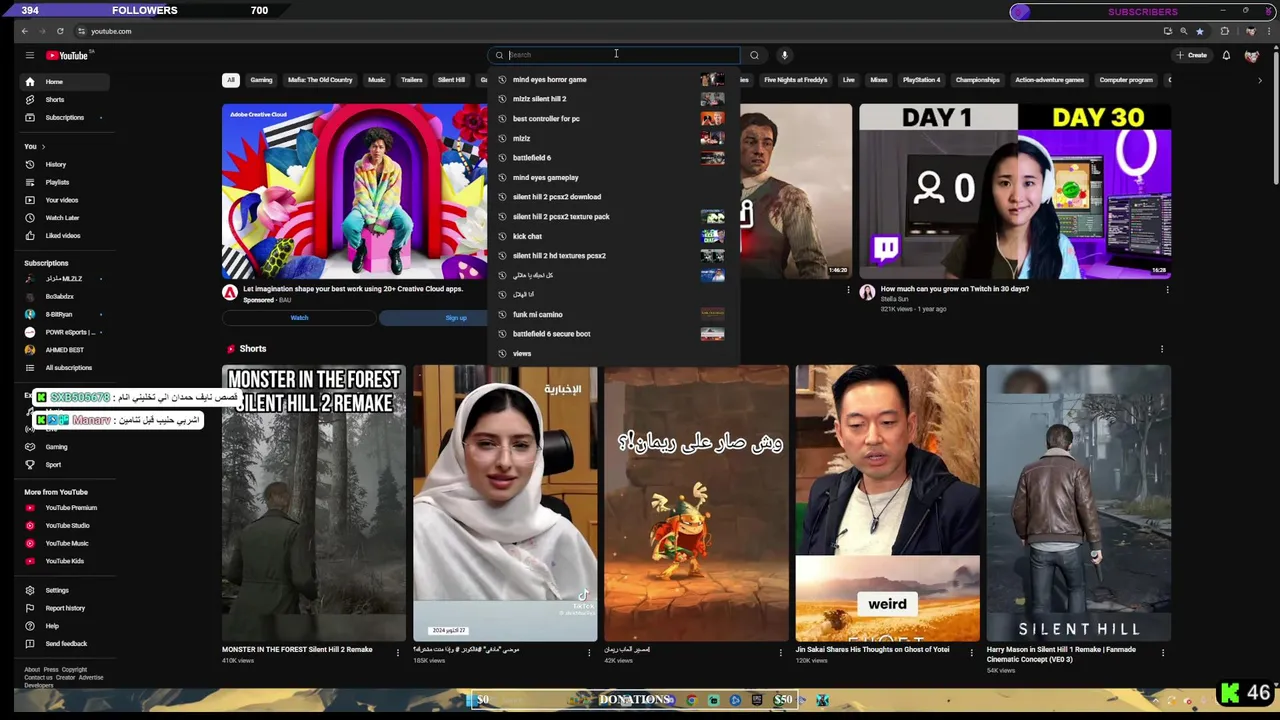The height and width of the screenshot is (720, 1280).
Task: Select the Five Nights at Freddy's chip
Action: (x=795, y=80)
